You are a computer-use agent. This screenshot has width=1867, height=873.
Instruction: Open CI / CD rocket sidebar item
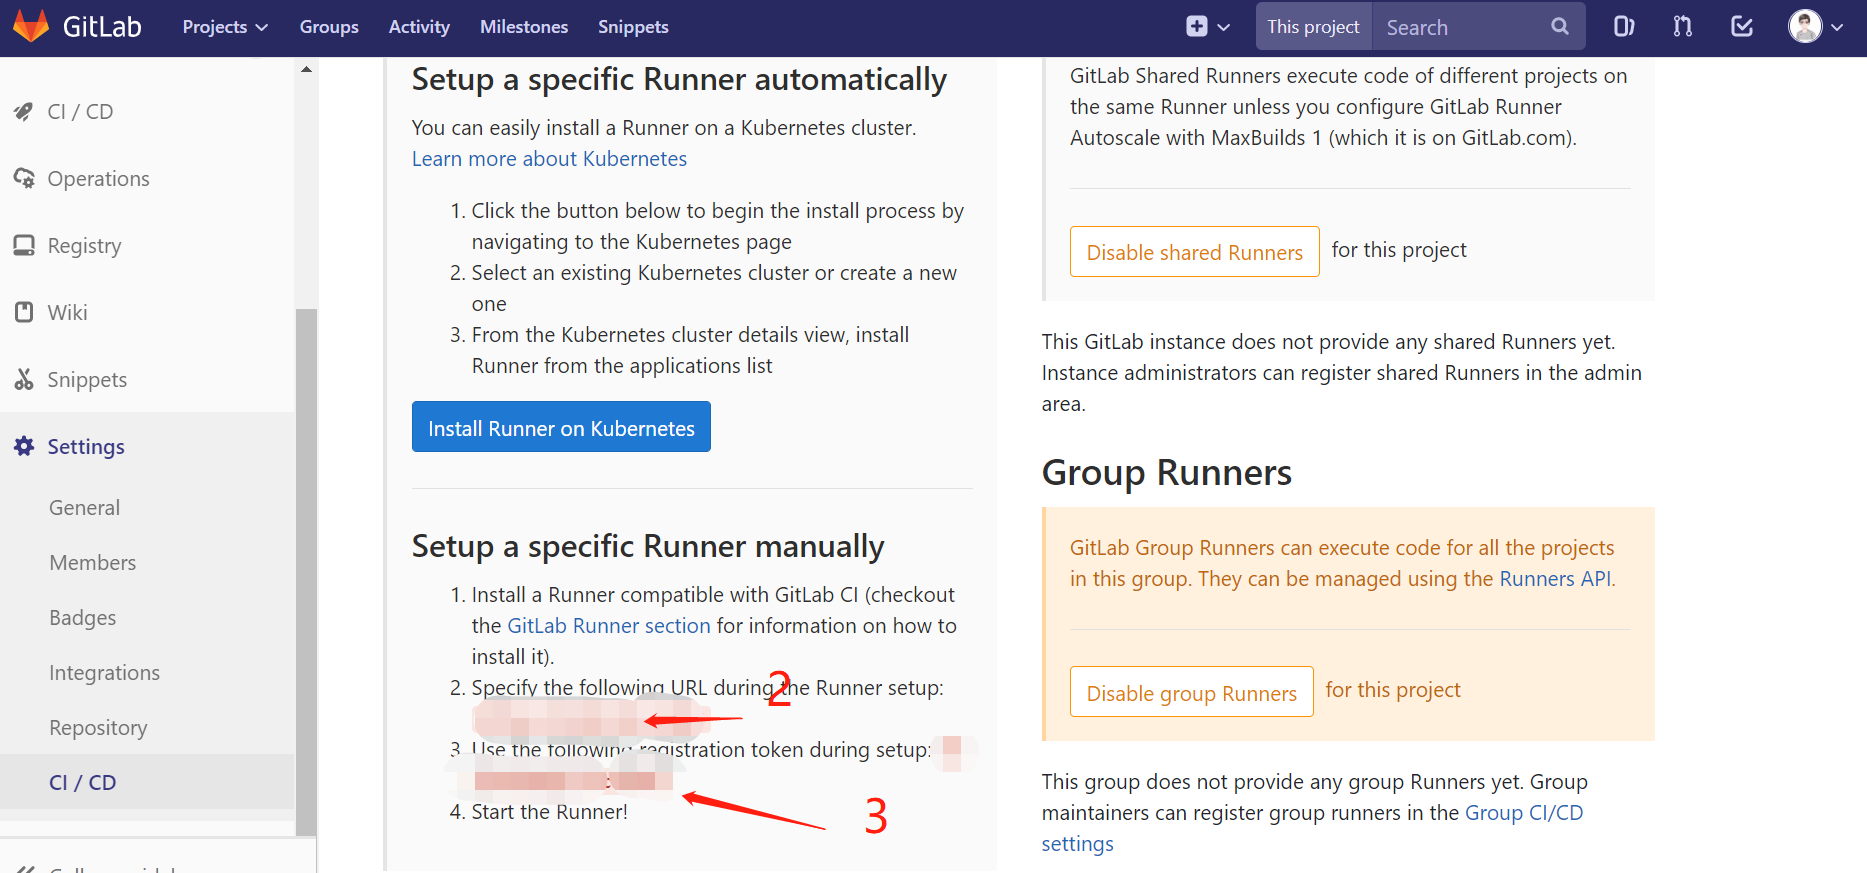[80, 112]
